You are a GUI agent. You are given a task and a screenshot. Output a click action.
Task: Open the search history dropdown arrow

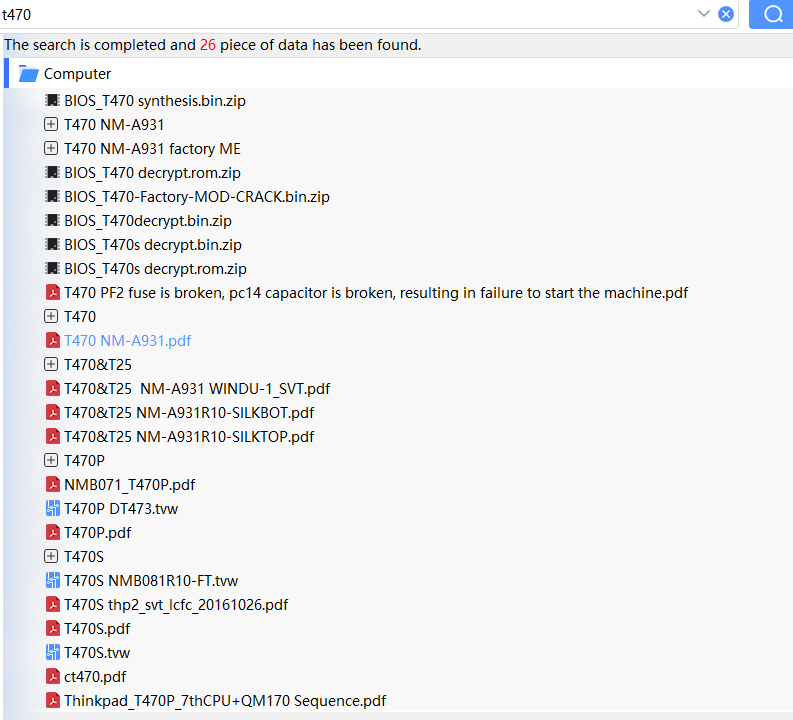pos(704,14)
